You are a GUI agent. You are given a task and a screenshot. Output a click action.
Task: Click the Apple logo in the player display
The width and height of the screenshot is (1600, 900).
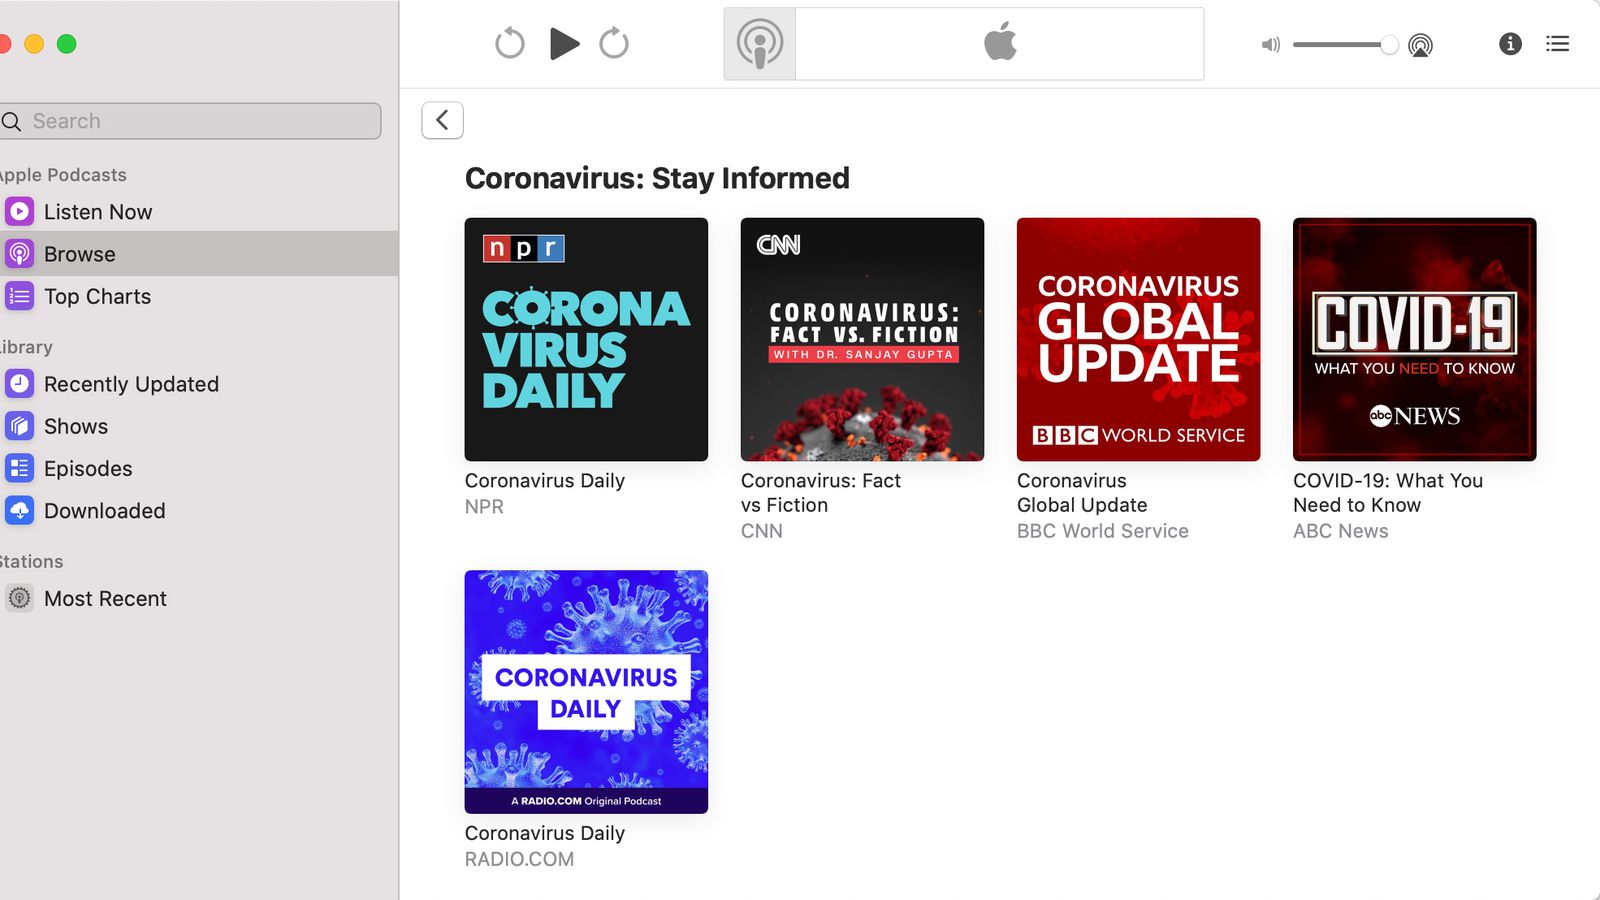tap(1000, 43)
